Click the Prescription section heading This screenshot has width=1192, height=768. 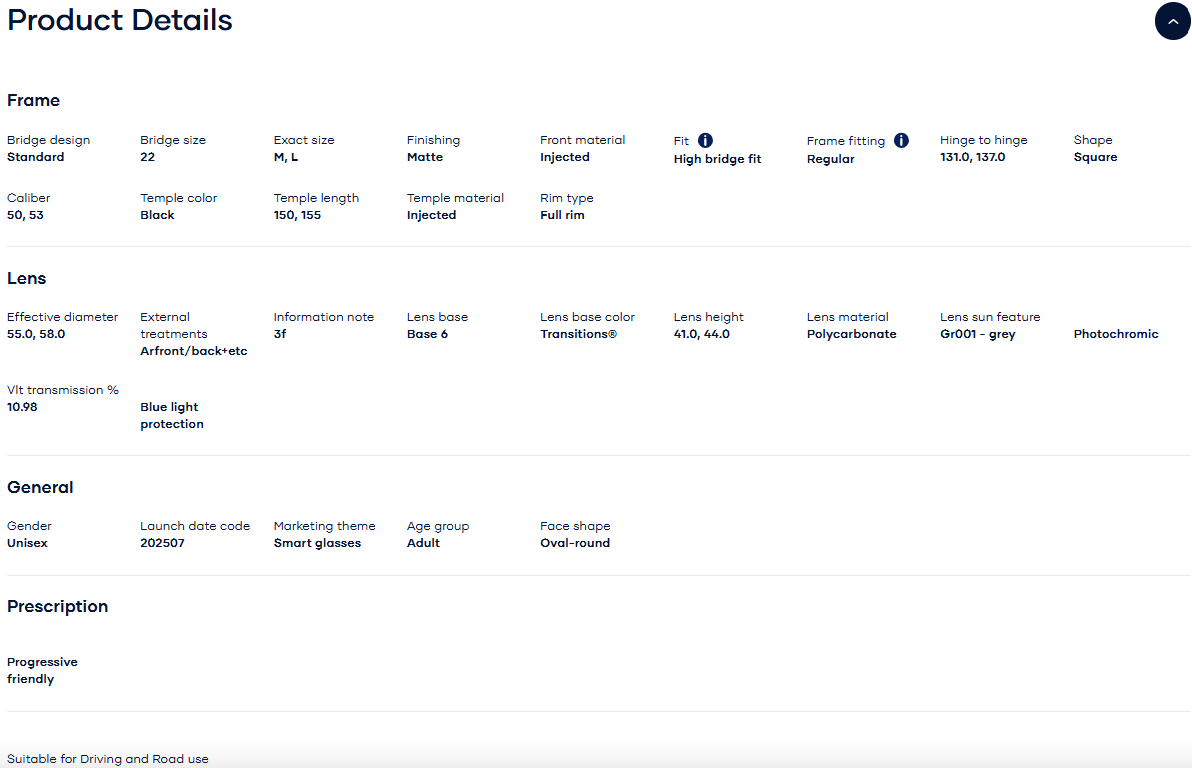pyautogui.click(x=58, y=607)
